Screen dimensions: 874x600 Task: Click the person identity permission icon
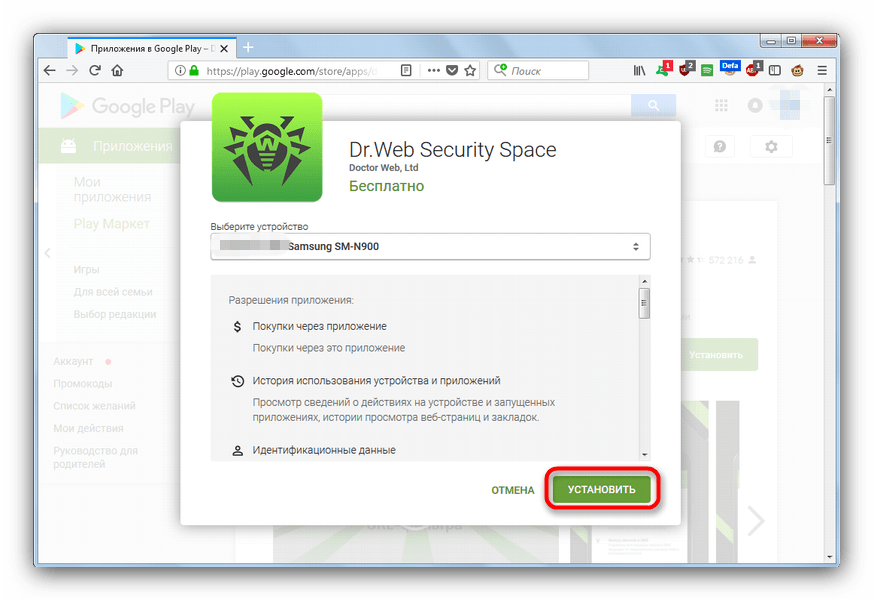238,451
